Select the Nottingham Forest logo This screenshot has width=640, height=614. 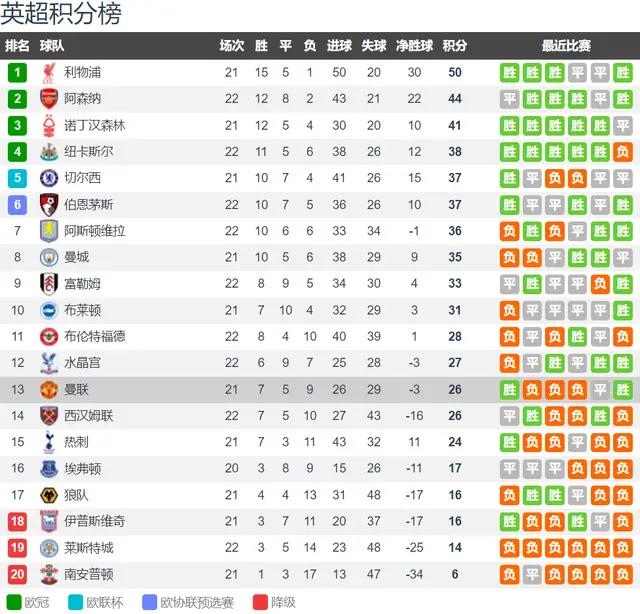(x=49, y=125)
